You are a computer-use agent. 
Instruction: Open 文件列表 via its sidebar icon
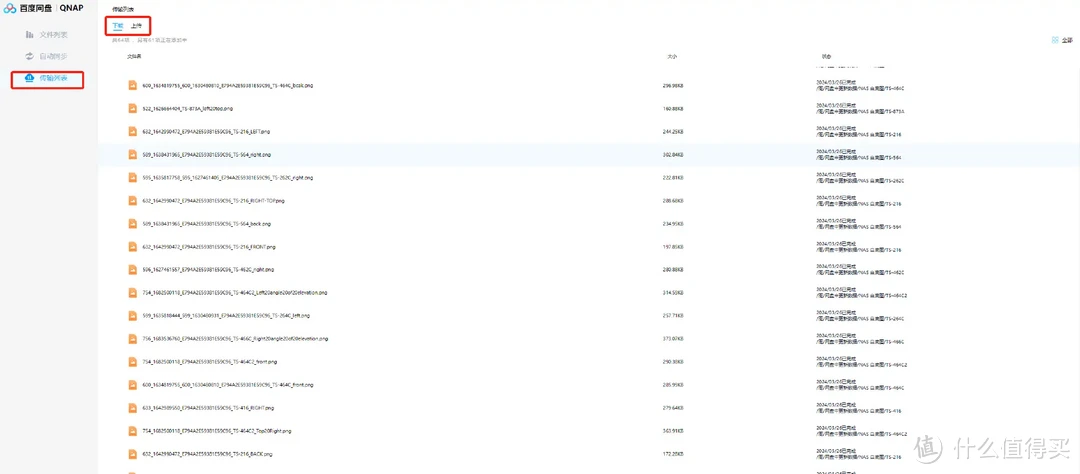[30, 34]
